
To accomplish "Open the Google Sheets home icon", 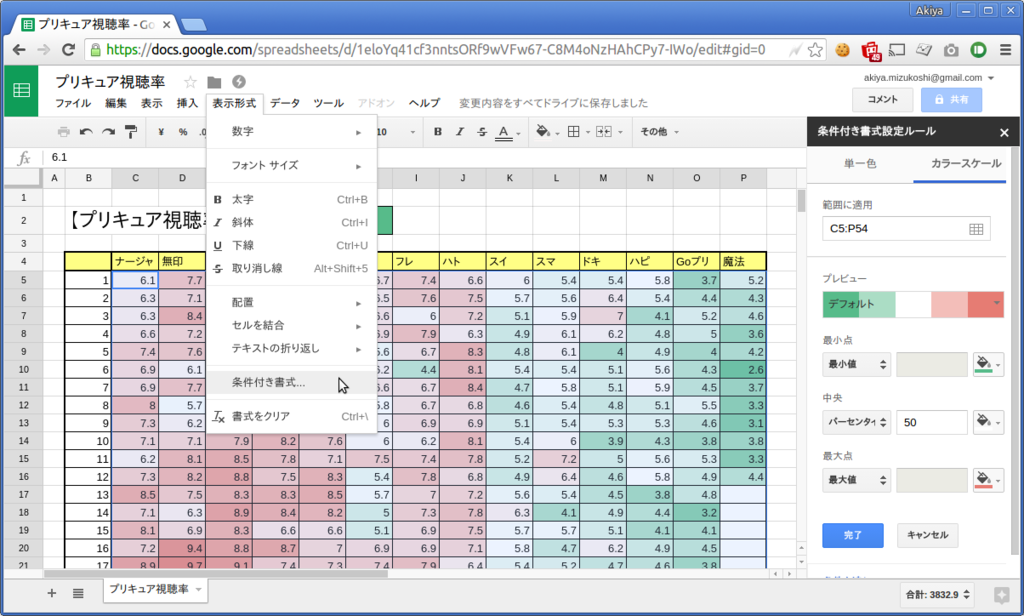I will click(21, 91).
